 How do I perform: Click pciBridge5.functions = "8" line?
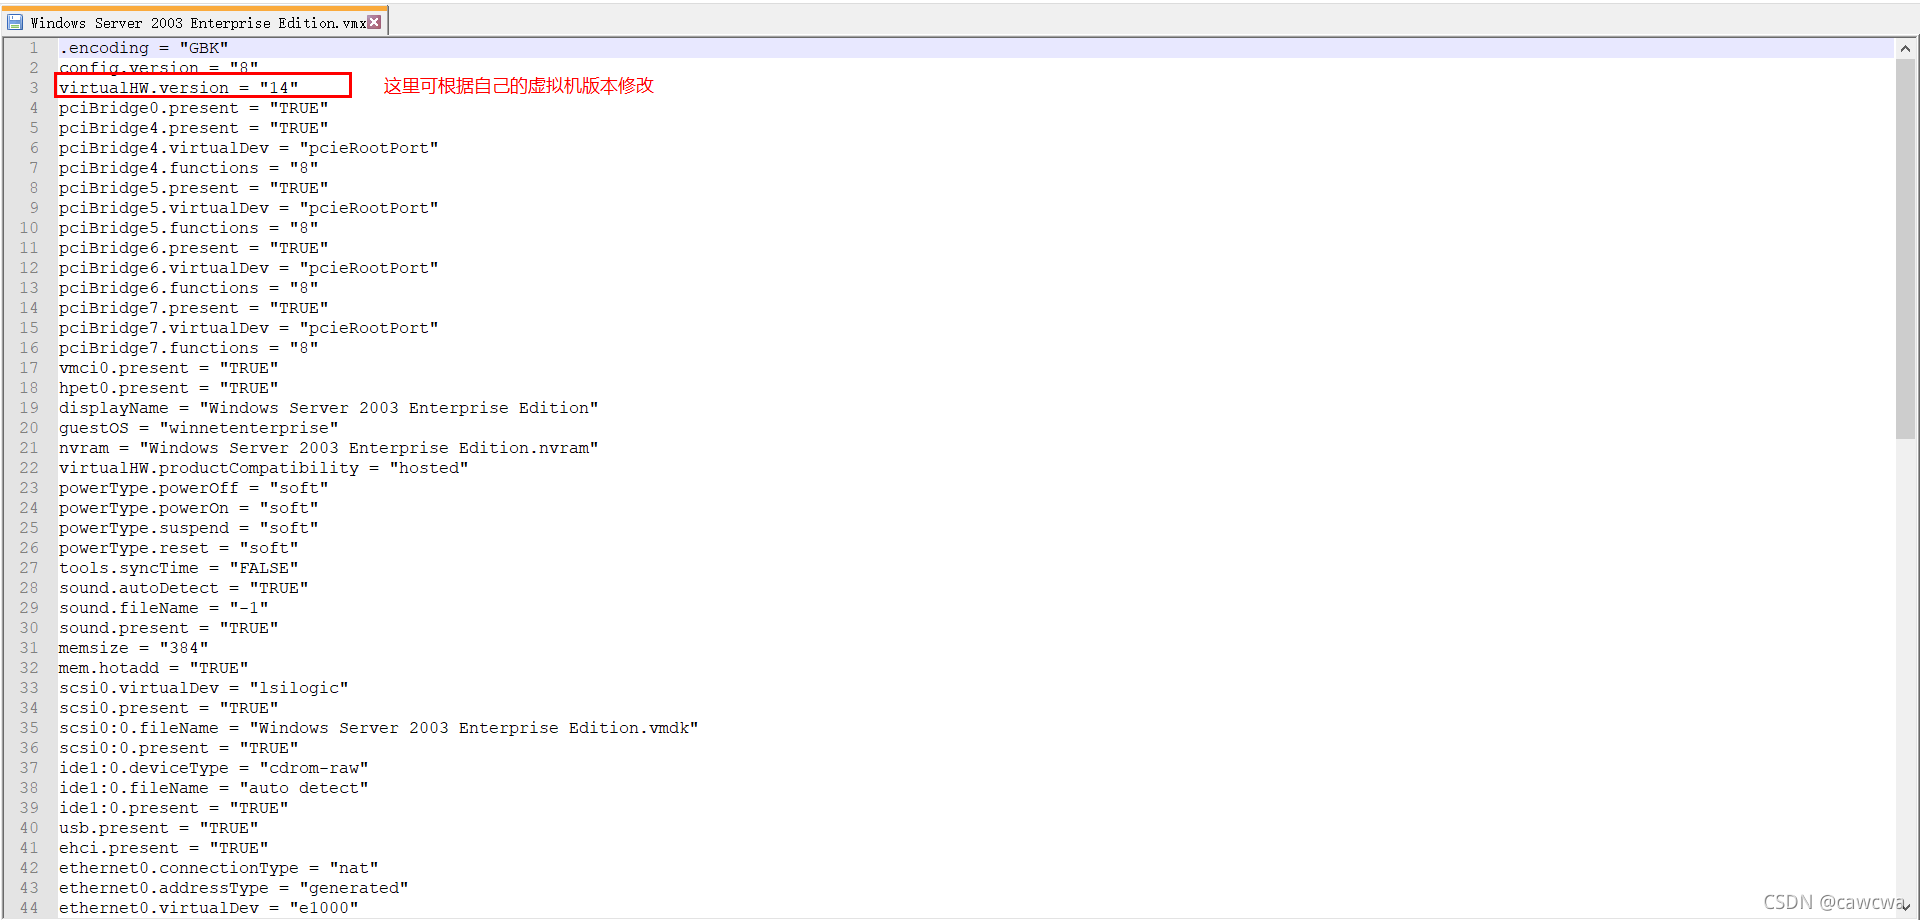click(188, 228)
